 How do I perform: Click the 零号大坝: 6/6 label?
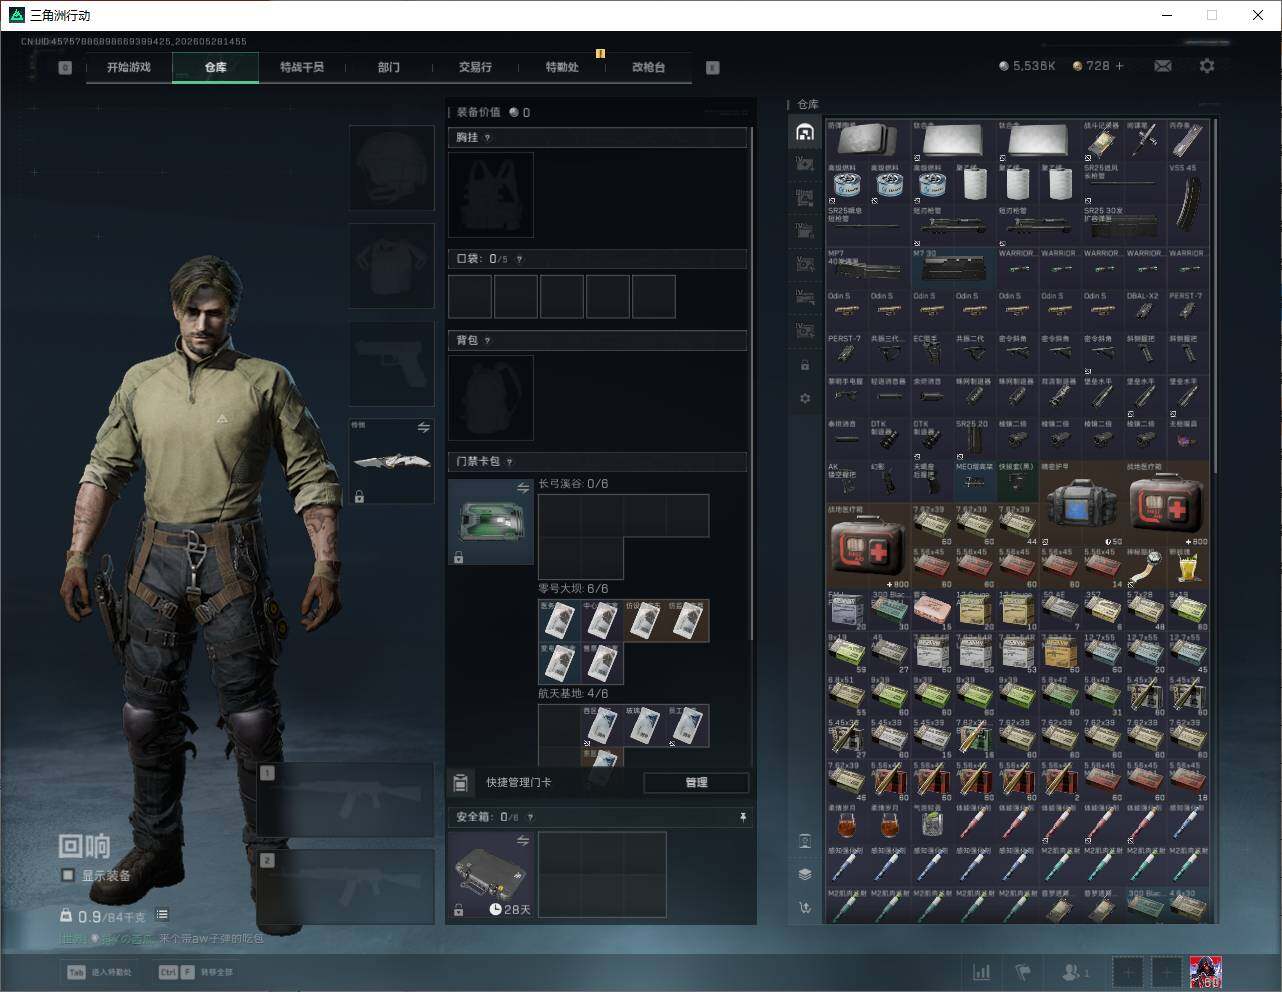coord(573,589)
